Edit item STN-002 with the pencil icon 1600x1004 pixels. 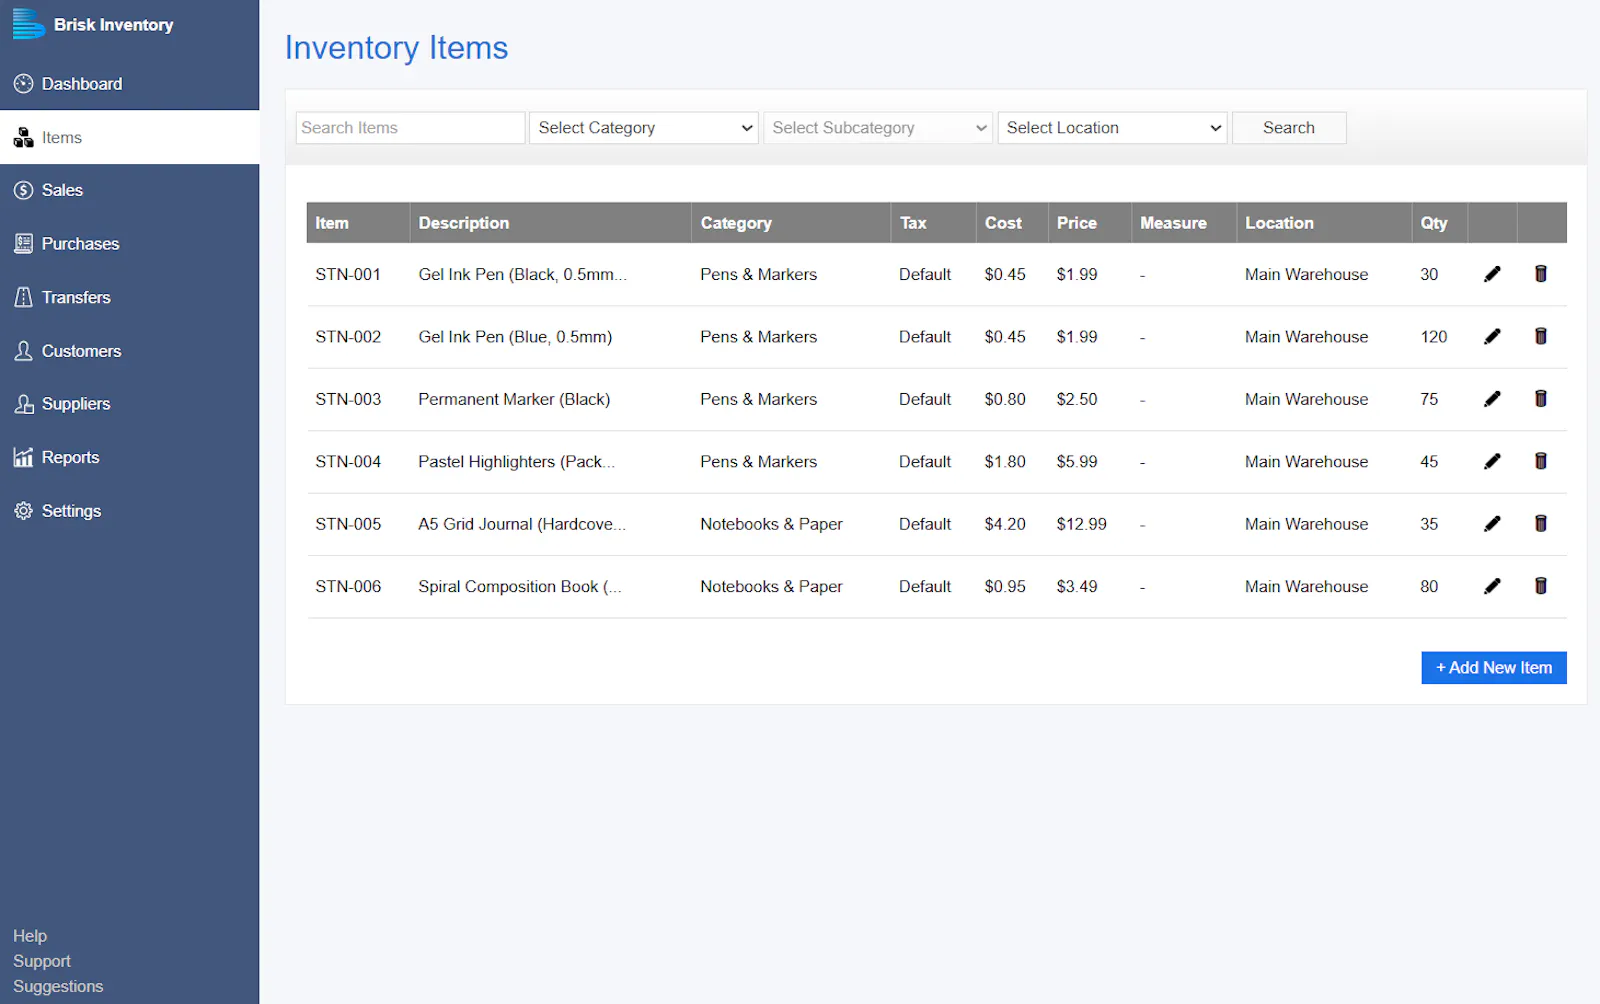pos(1492,337)
